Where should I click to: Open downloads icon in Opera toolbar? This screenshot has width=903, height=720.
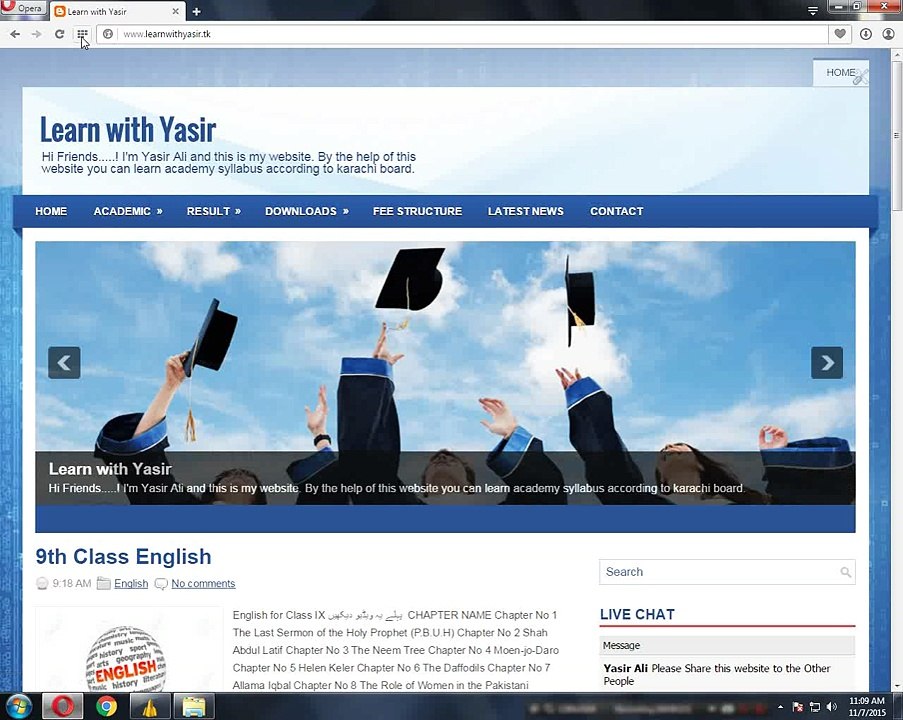point(865,34)
